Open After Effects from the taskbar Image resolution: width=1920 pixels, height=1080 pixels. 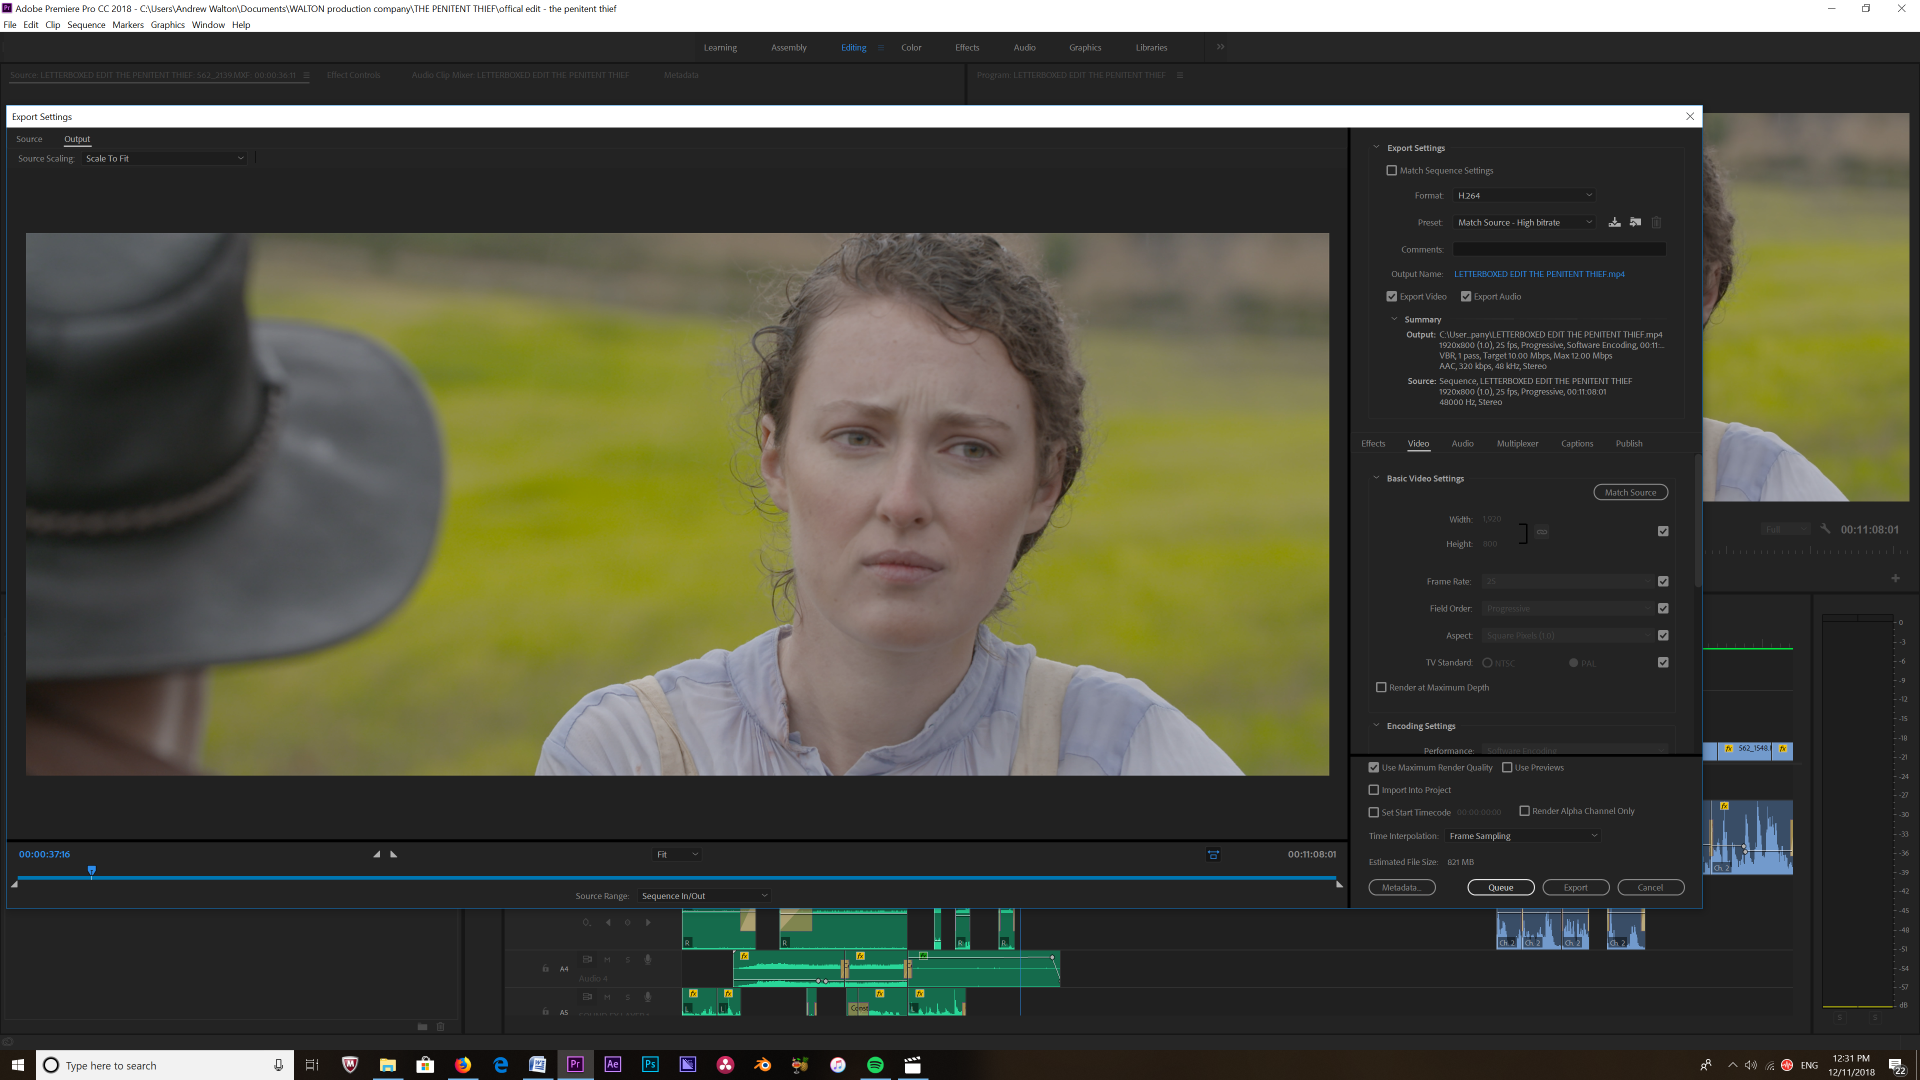613,1064
